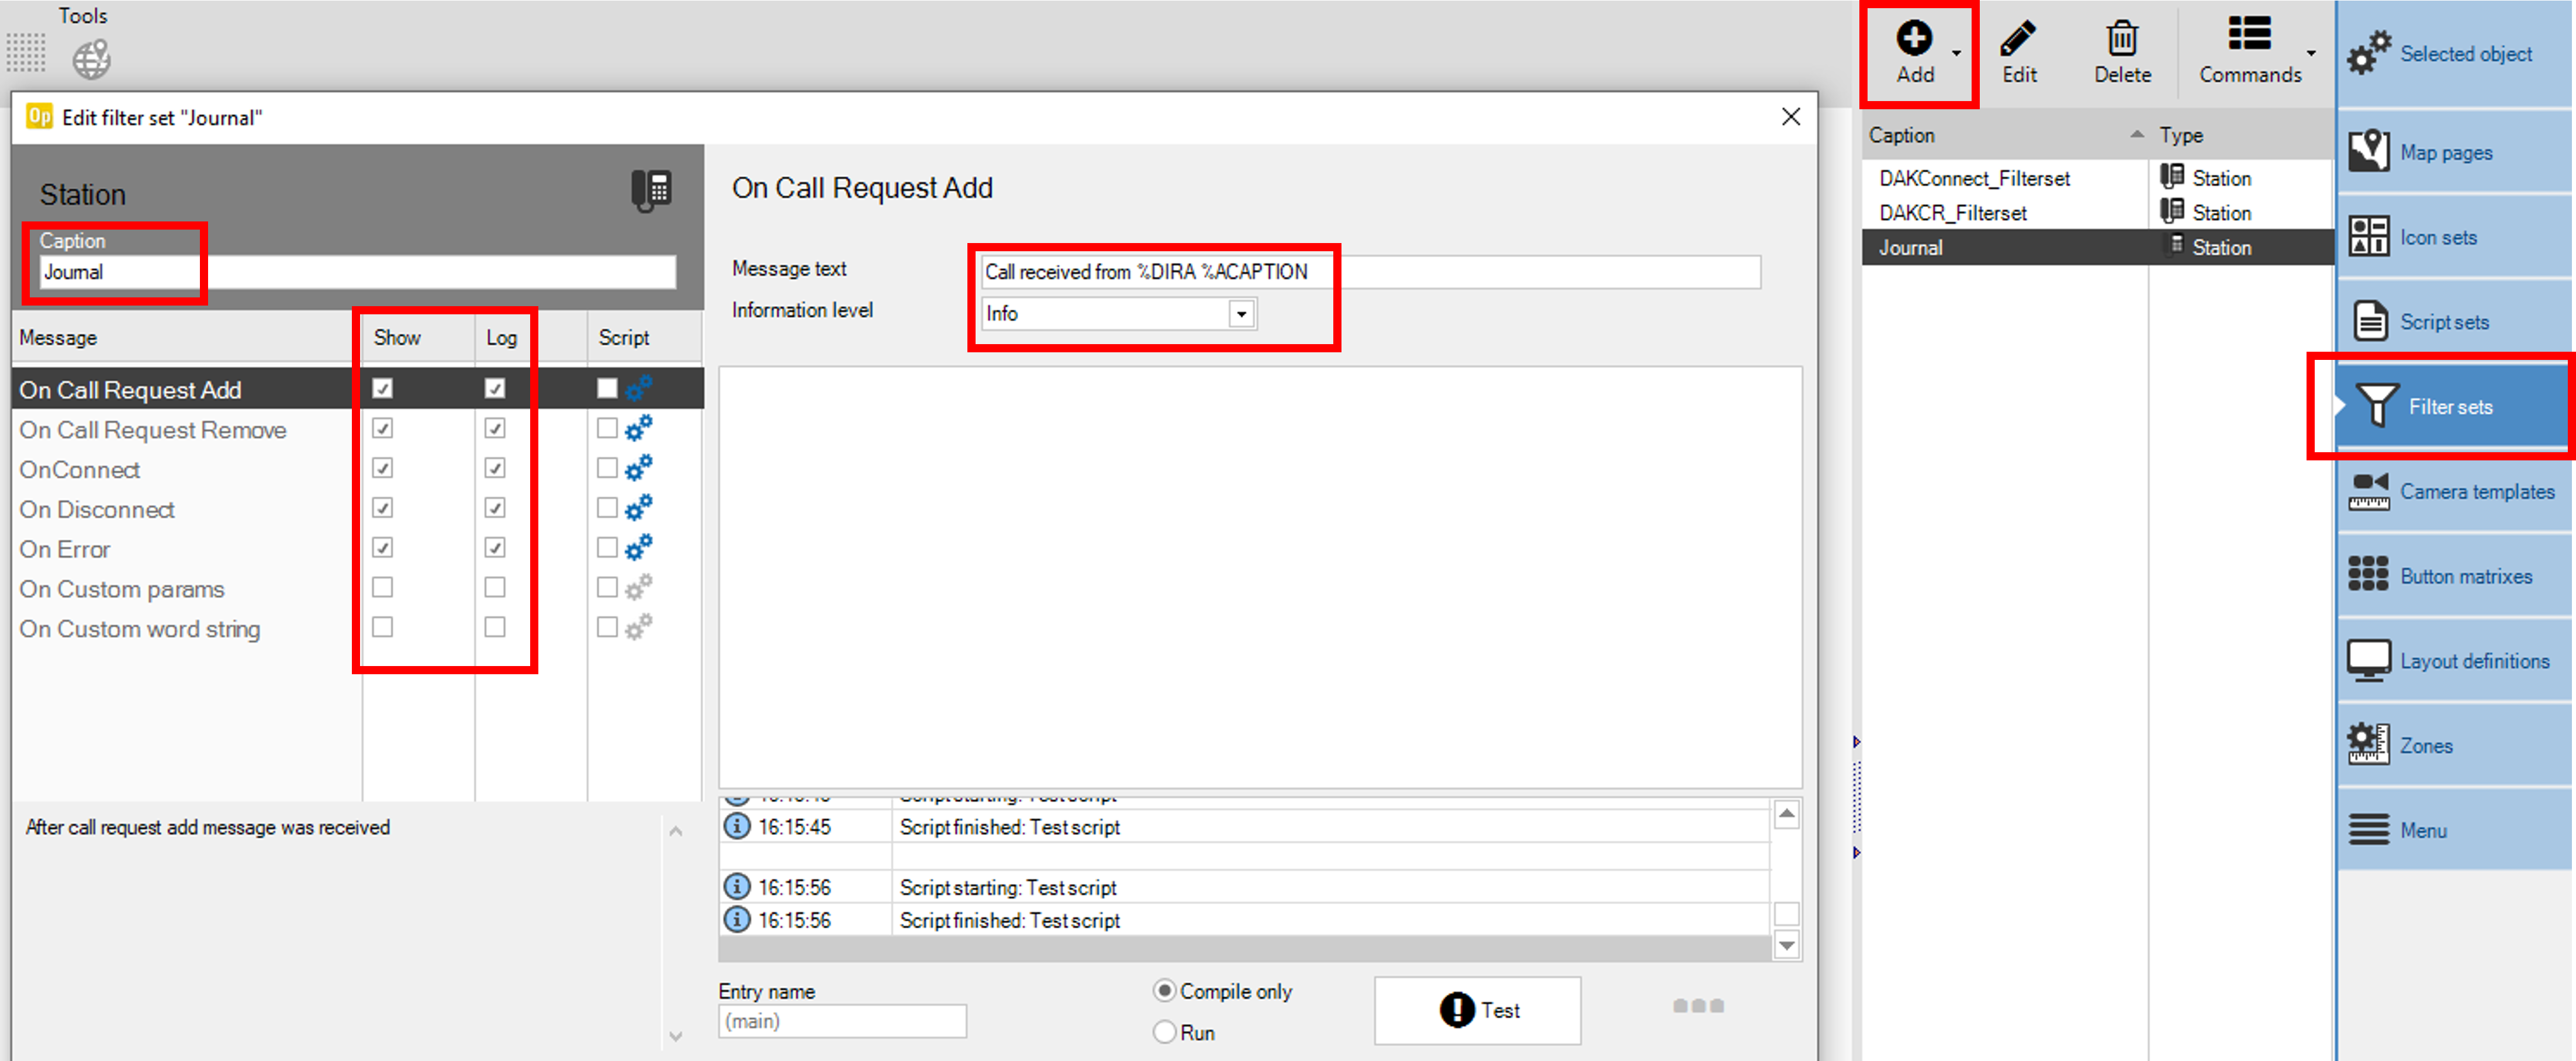Select the Run radio button
This screenshot has width=2576, height=1061.
tap(1164, 1032)
